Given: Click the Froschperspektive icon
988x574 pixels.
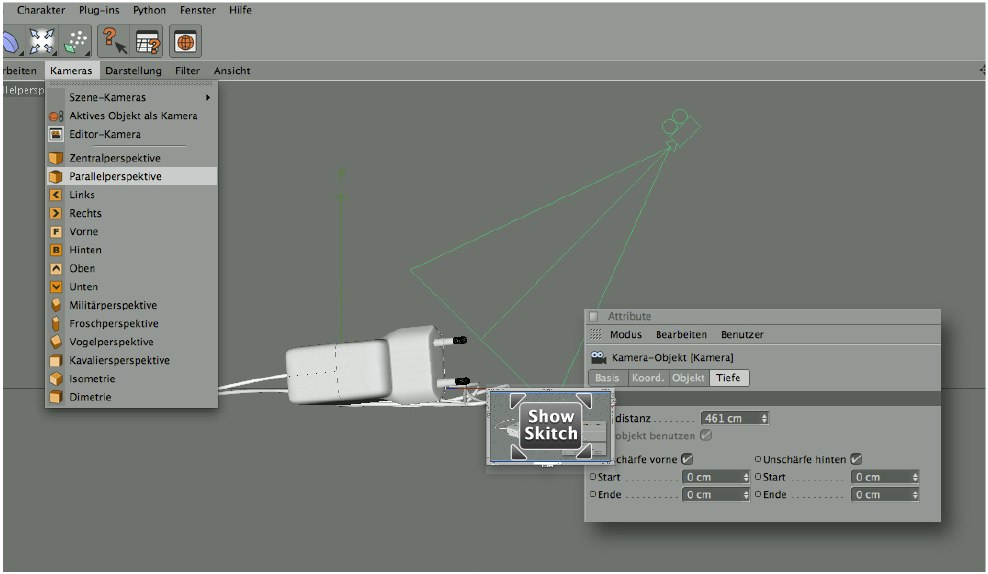Looking at the screenshot, I should [56, 324].
